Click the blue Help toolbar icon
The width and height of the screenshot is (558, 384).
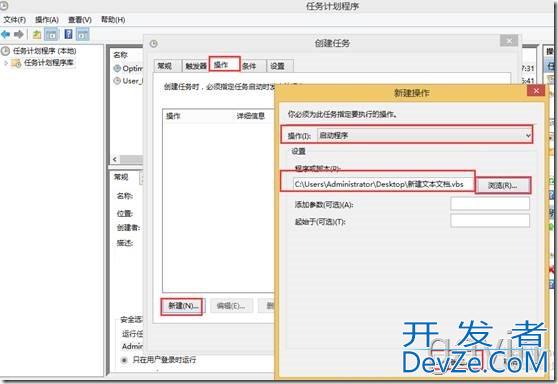68,34
